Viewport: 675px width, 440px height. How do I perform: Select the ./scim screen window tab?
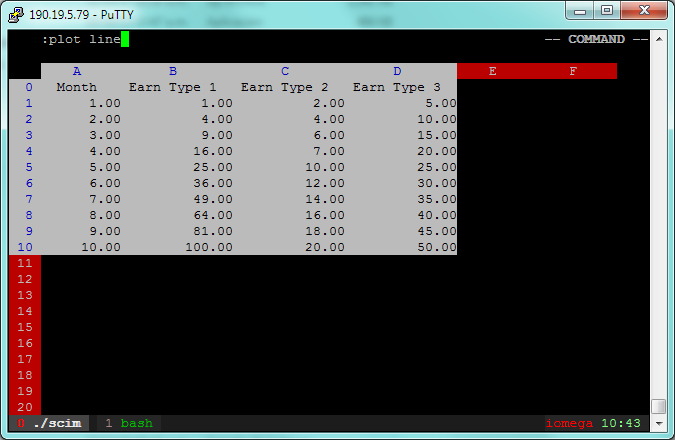(50, 423)
